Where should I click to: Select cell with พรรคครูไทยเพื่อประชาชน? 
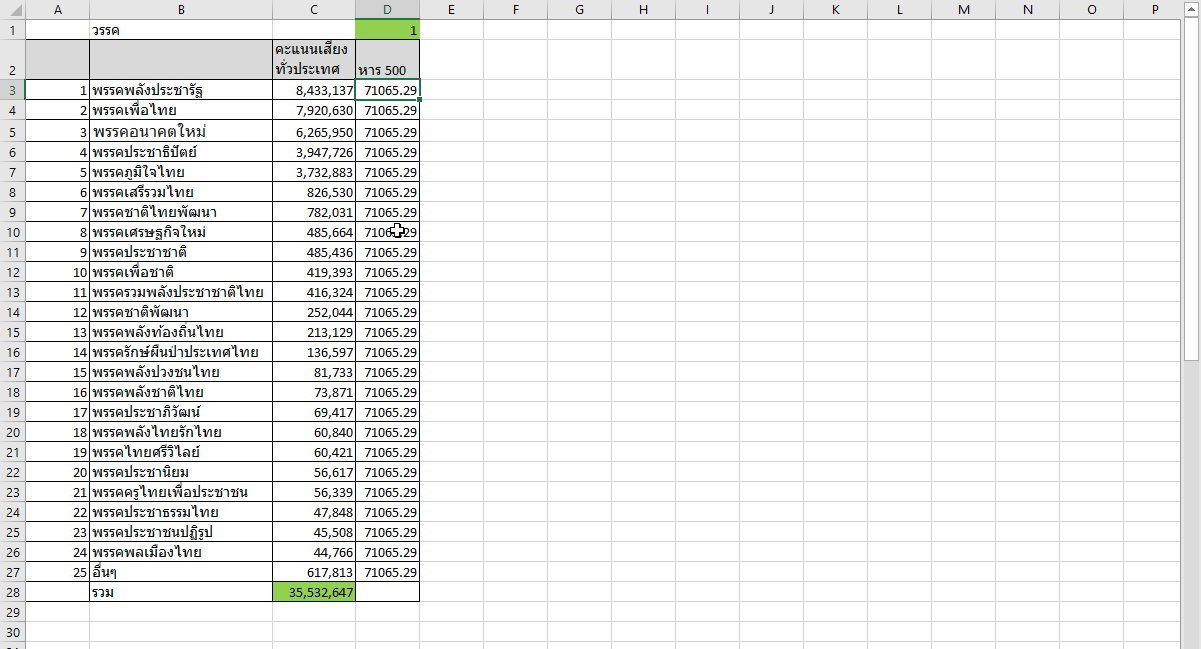point(181,492)
